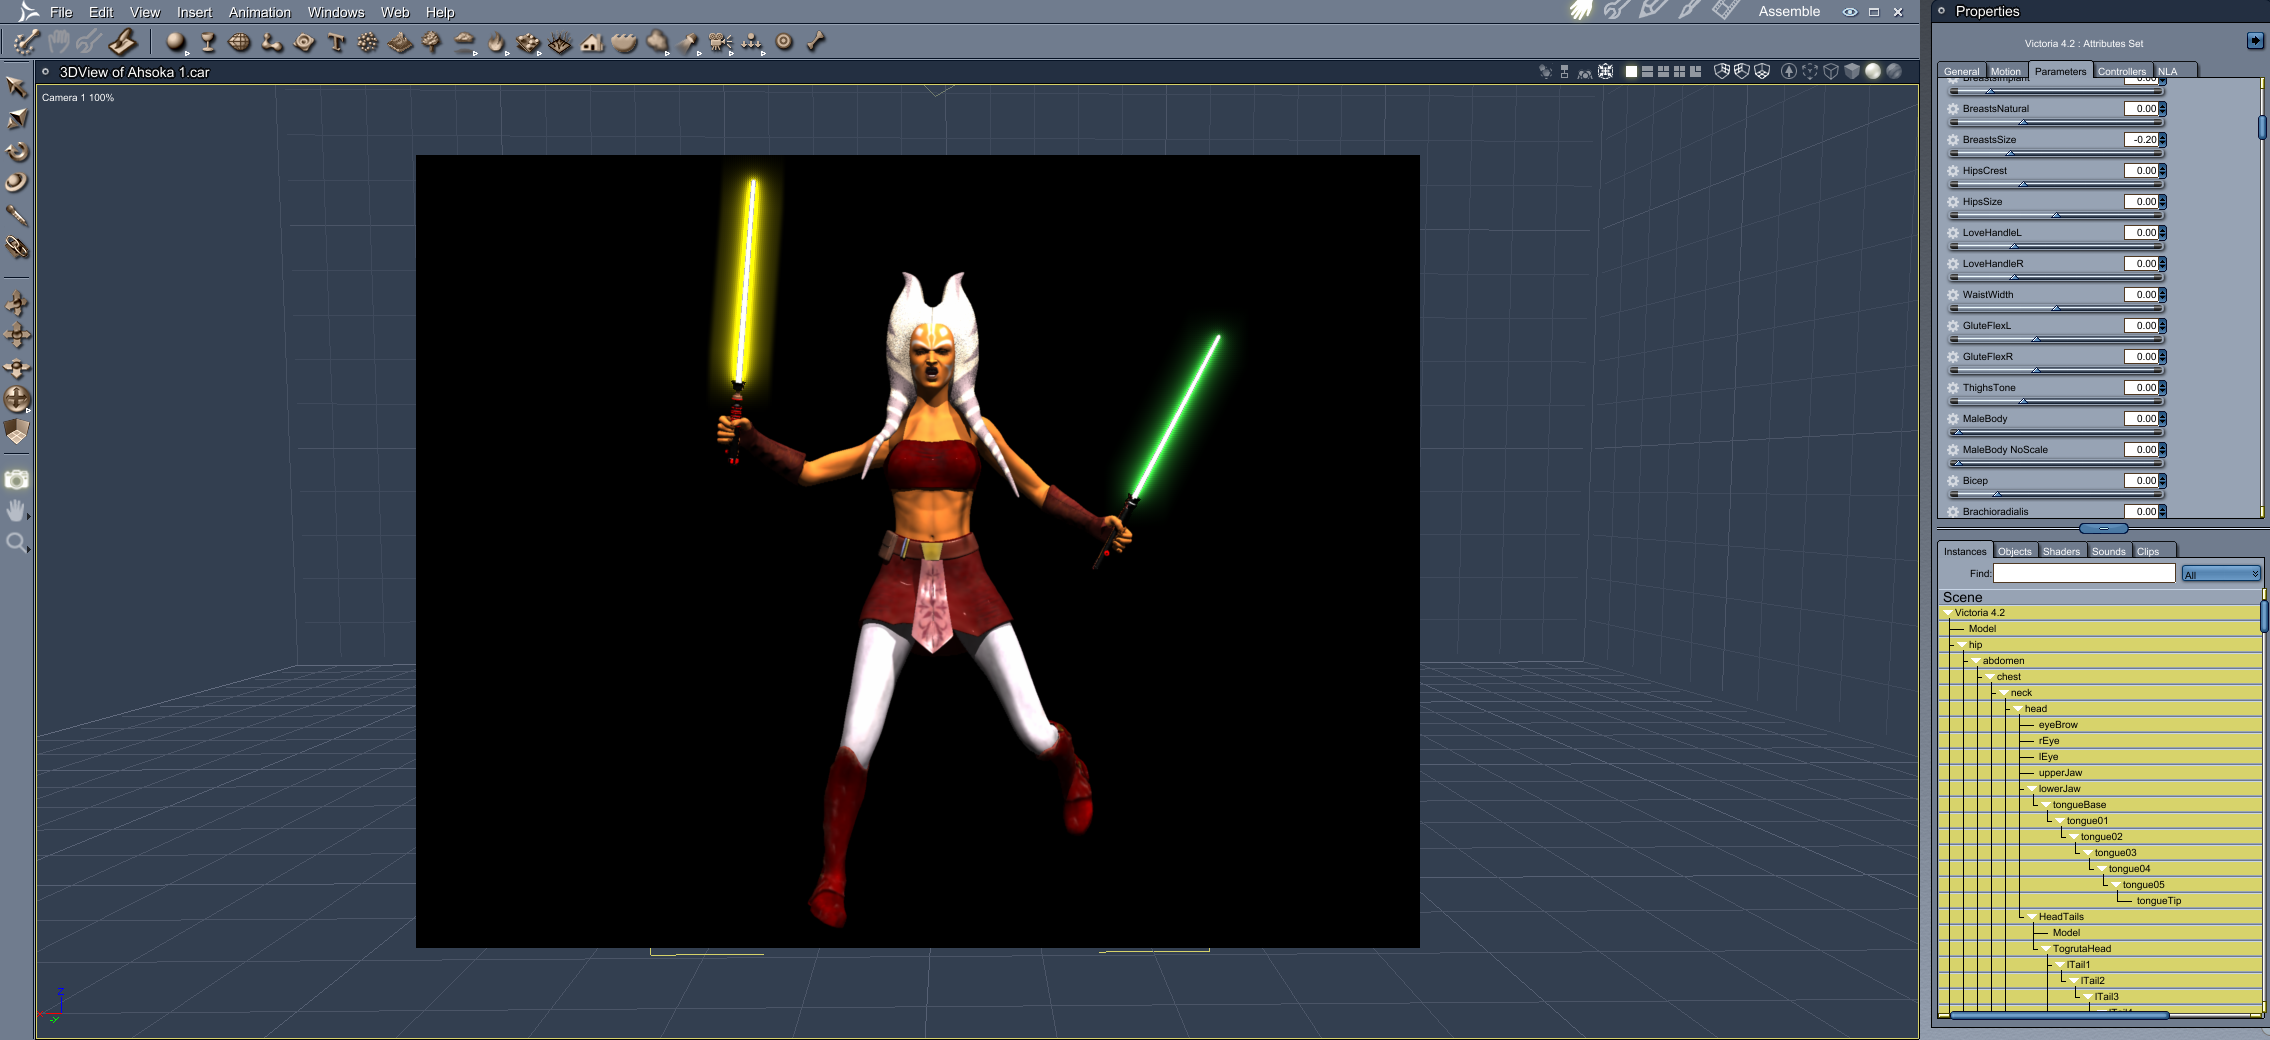Open the Texture room with the brush icon
The height and width of the screenshot is (1040, 2270).
[x=1689, y=11]
